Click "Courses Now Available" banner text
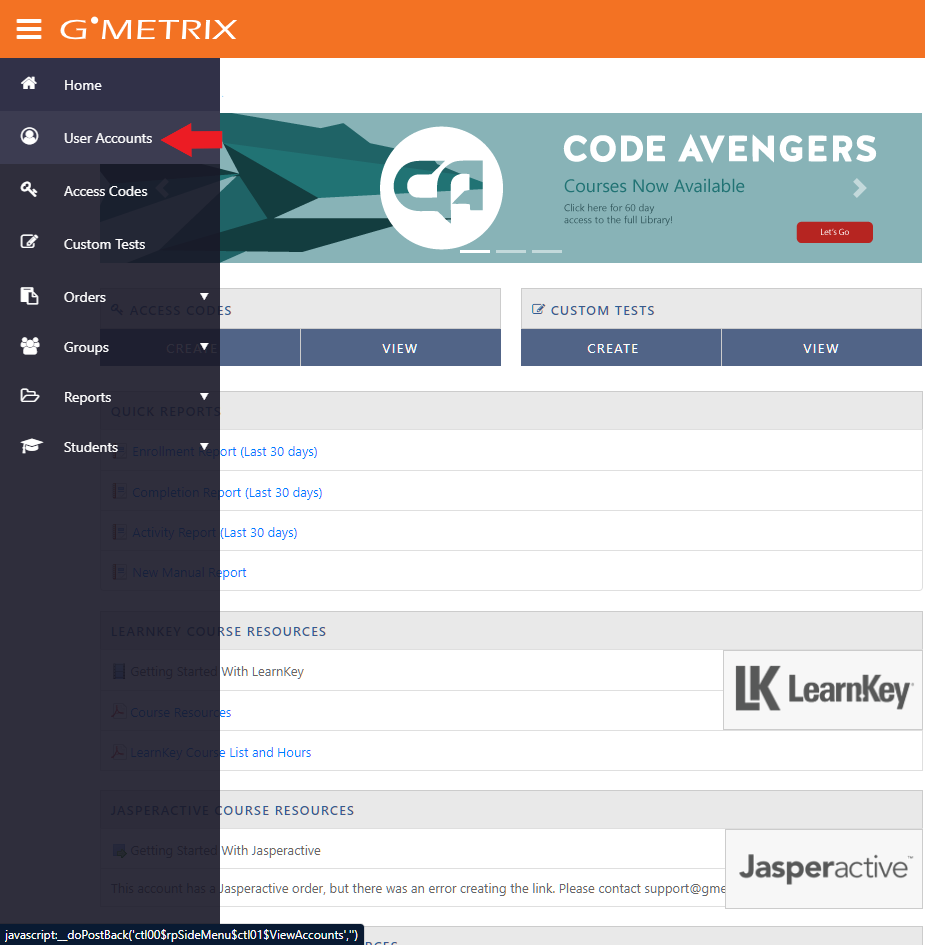 click(654, 186)
